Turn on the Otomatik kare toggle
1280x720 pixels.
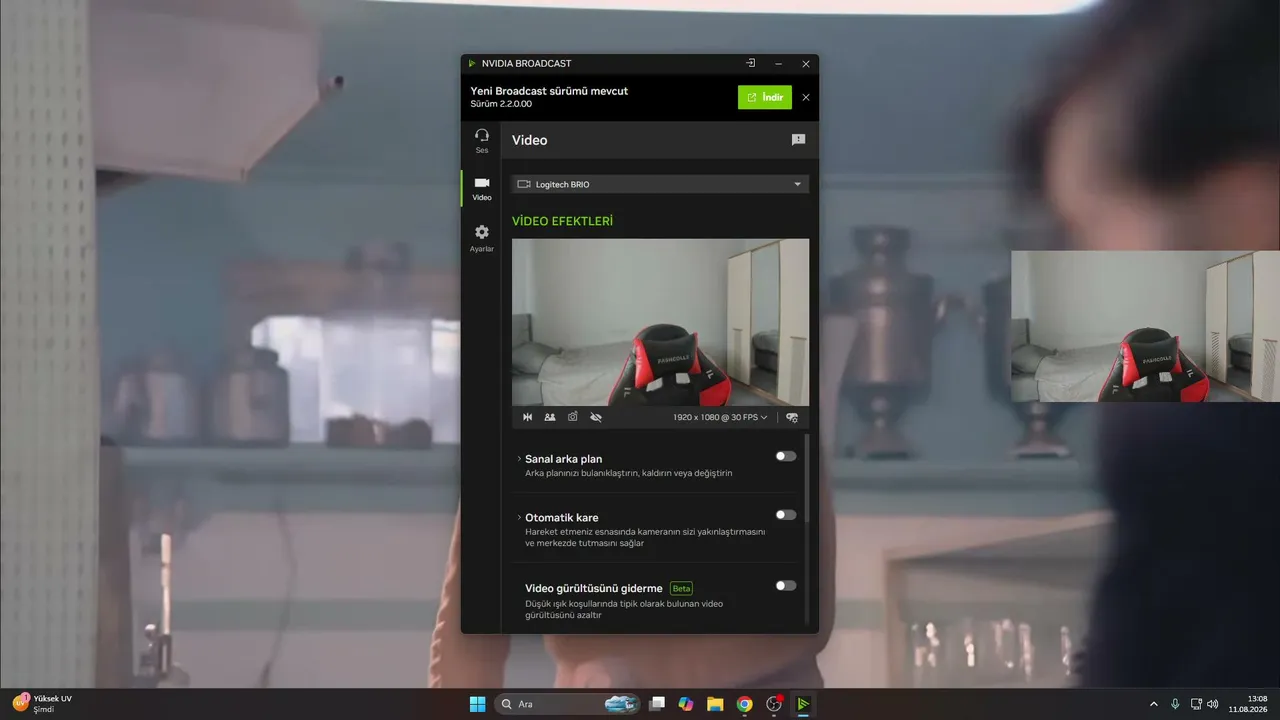click(786, 515)
